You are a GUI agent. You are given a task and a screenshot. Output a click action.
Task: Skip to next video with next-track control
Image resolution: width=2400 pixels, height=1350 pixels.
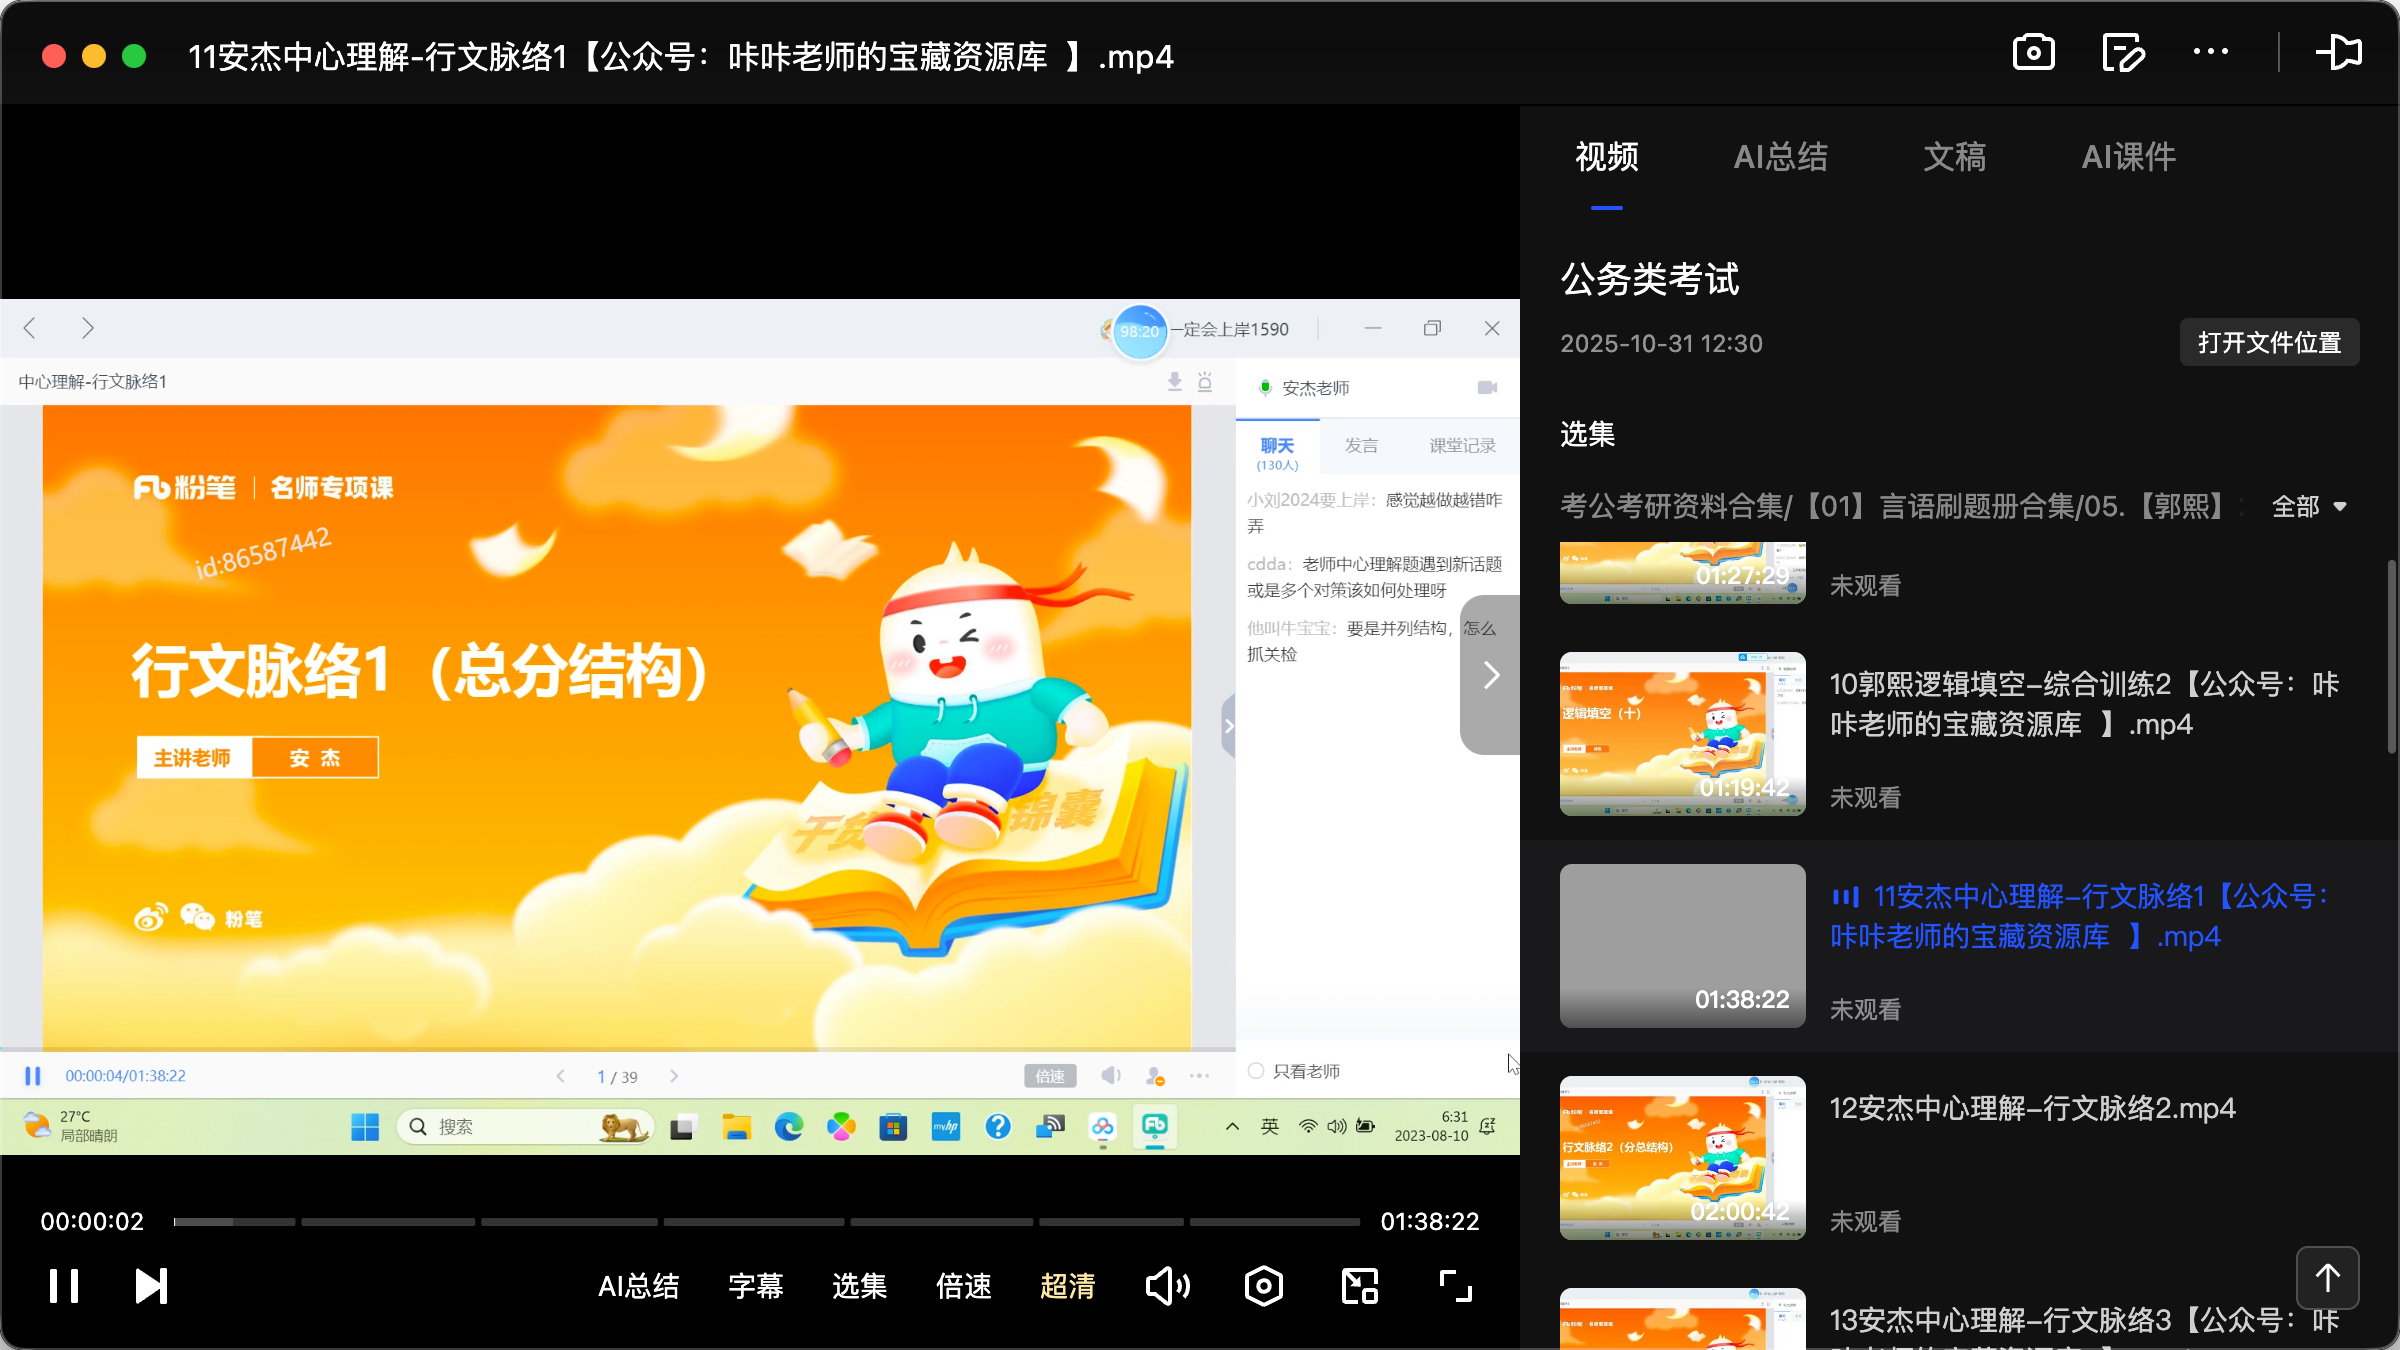[150, 1285]
